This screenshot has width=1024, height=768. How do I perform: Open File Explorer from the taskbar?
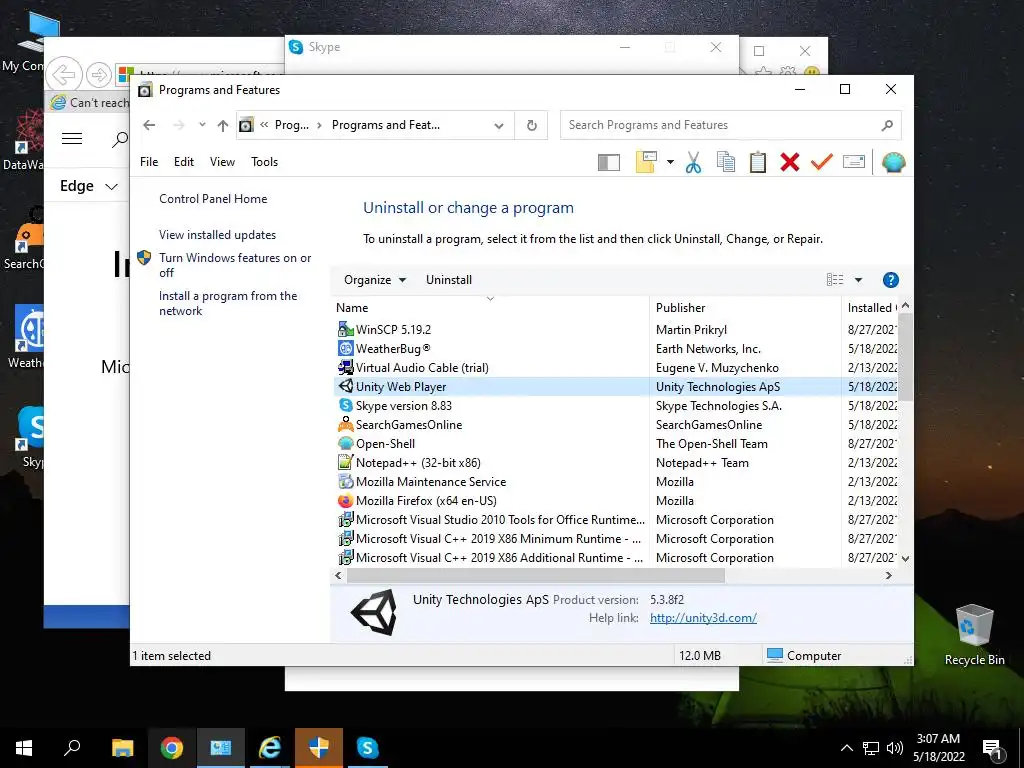(x=122, y=748)
